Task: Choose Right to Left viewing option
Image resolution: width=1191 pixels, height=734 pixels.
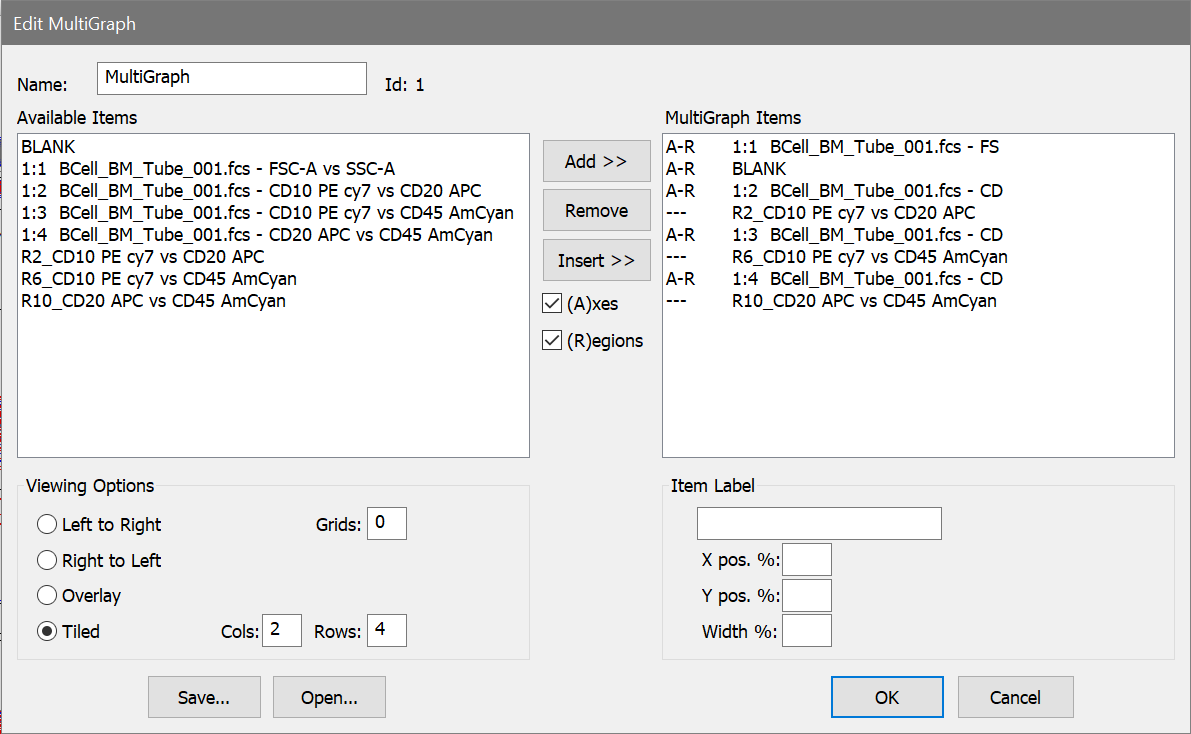Action: tap(47, 561)
